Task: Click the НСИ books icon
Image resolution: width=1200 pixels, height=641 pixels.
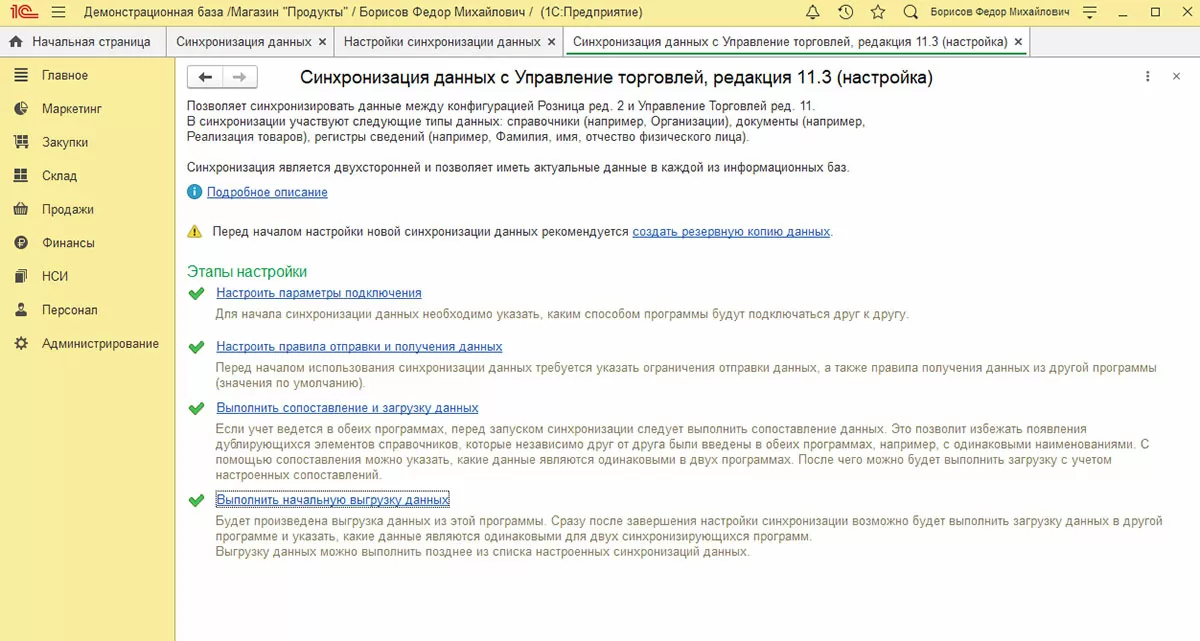Action: click(x=20, y=276)
